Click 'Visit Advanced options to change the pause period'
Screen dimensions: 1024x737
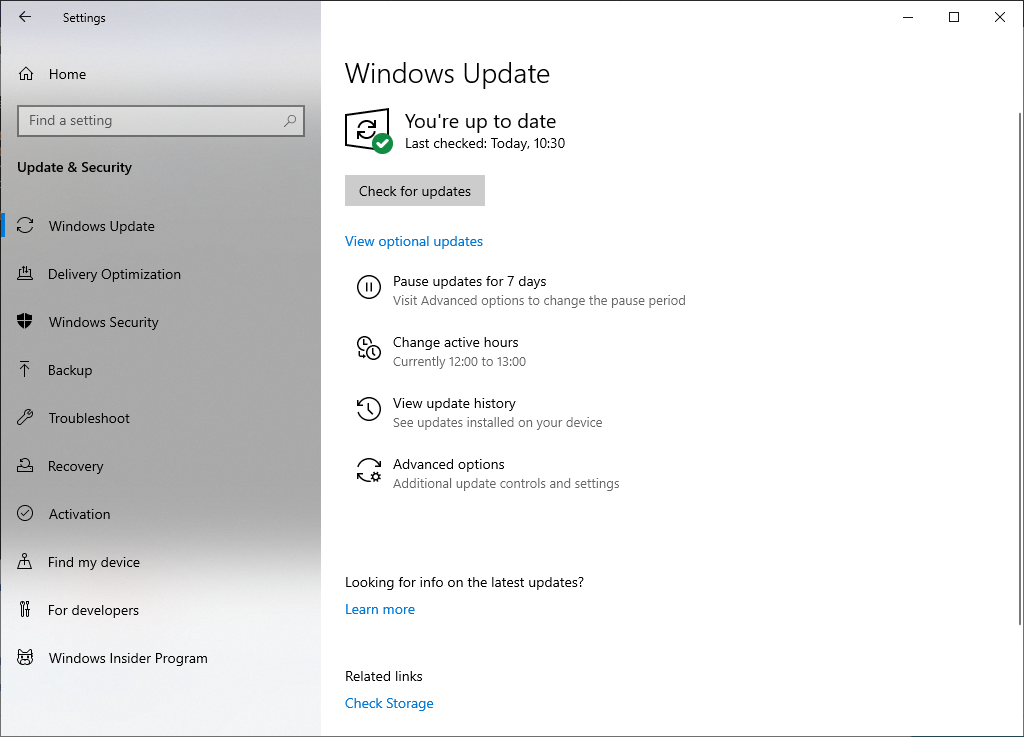click(x=539, y=300)
